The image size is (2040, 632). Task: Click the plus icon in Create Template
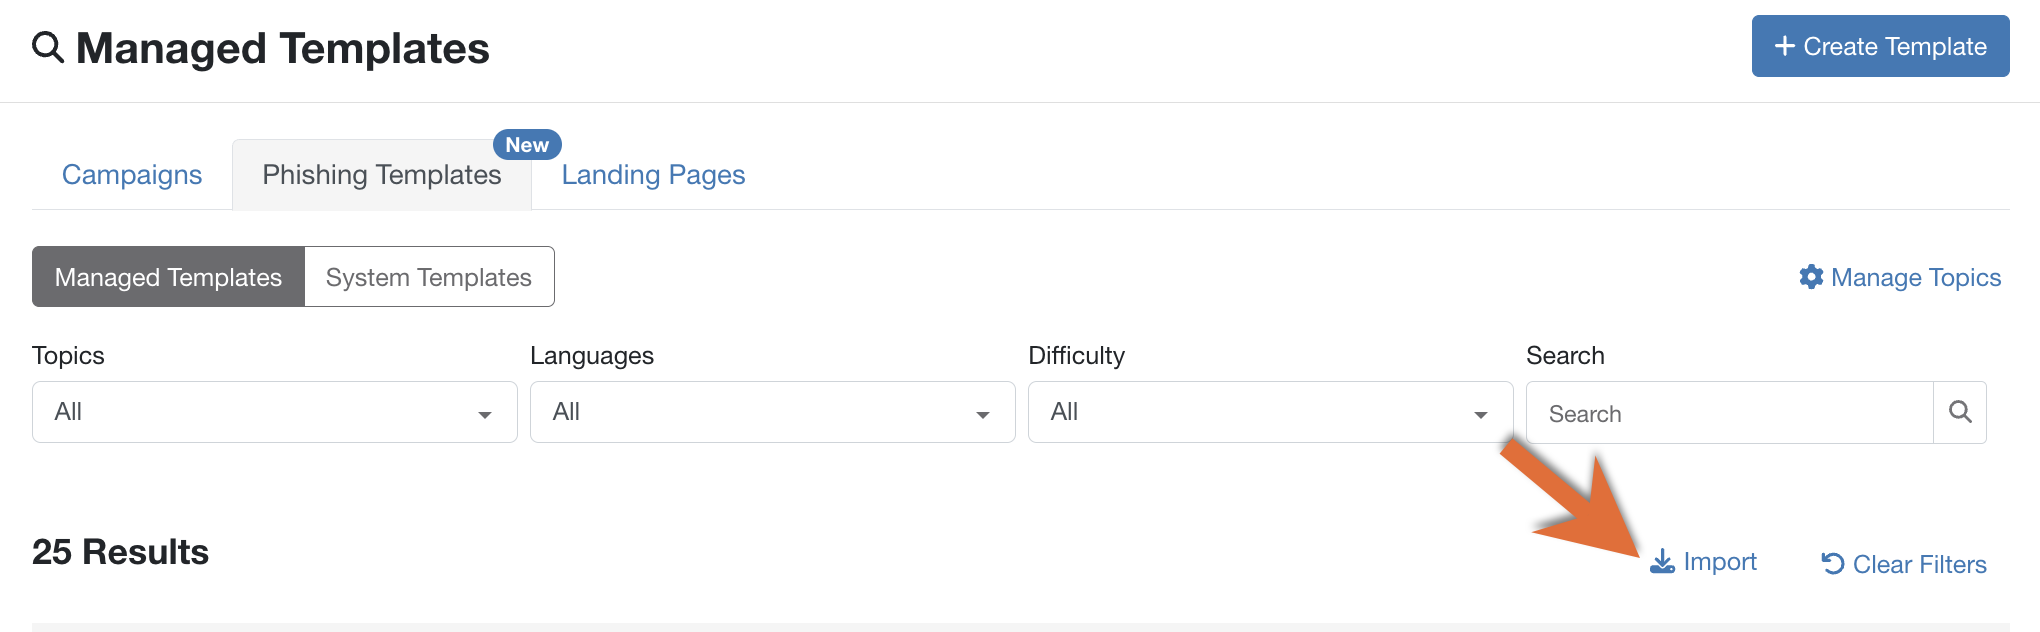pyautogui.click(x=1784, y=46)
